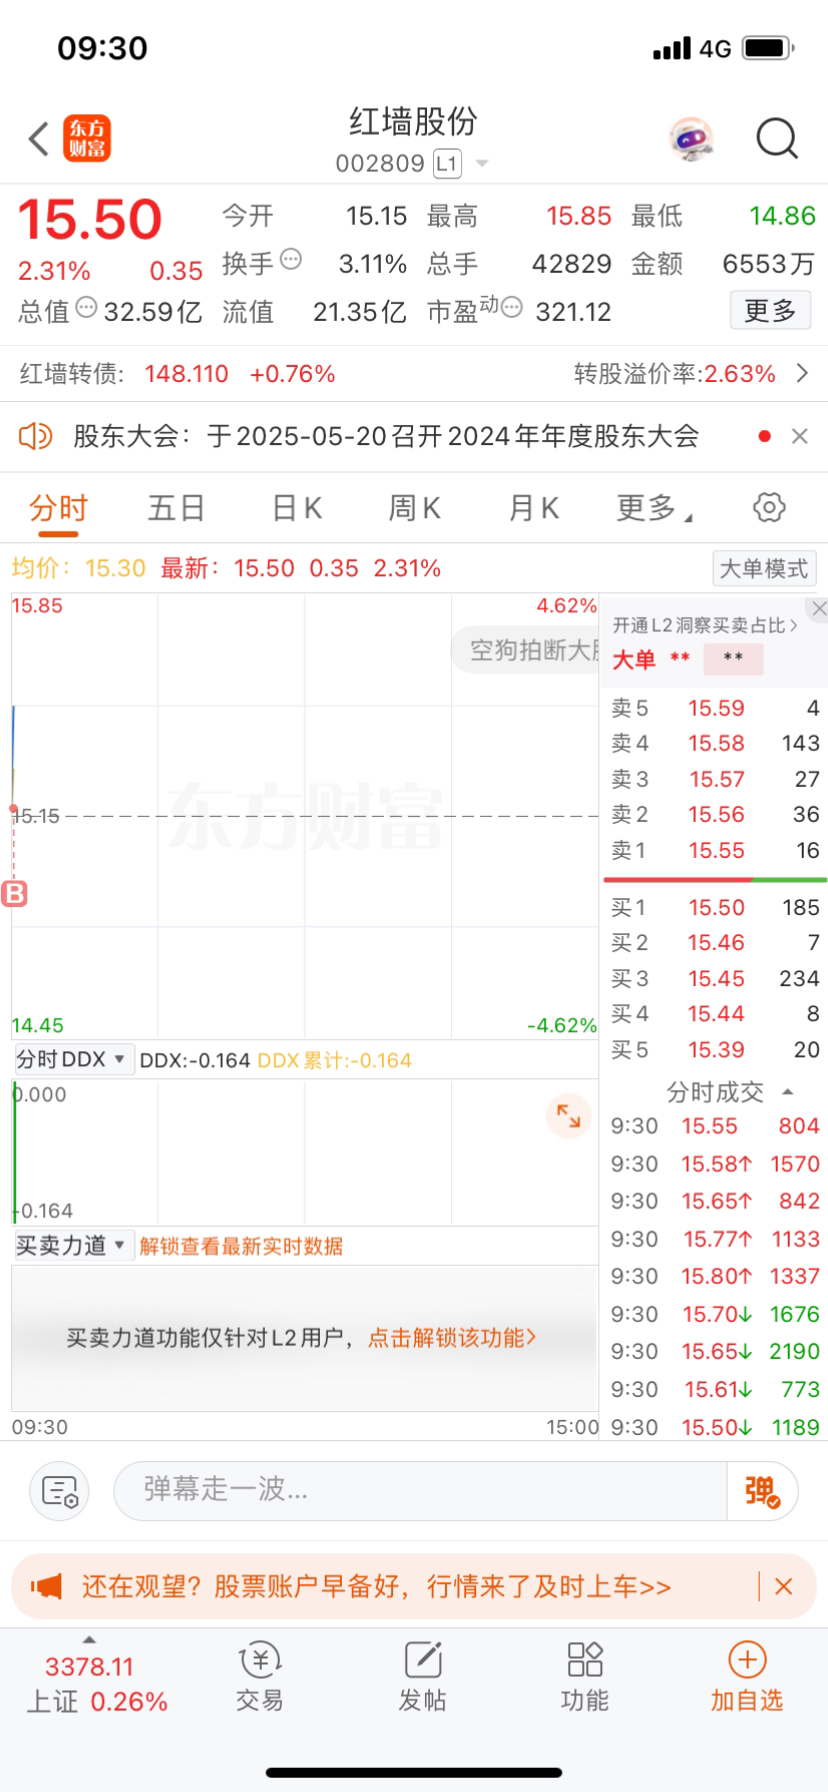Switch to the 五日 tab
The width and height of the screenshot is (828, 1792).
click(176, 508)
